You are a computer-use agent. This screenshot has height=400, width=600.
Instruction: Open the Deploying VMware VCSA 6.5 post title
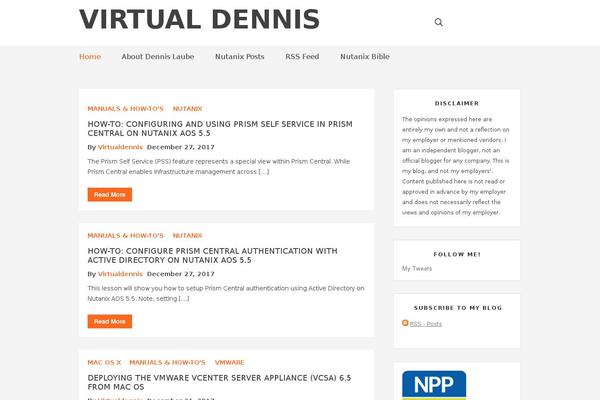219,382
